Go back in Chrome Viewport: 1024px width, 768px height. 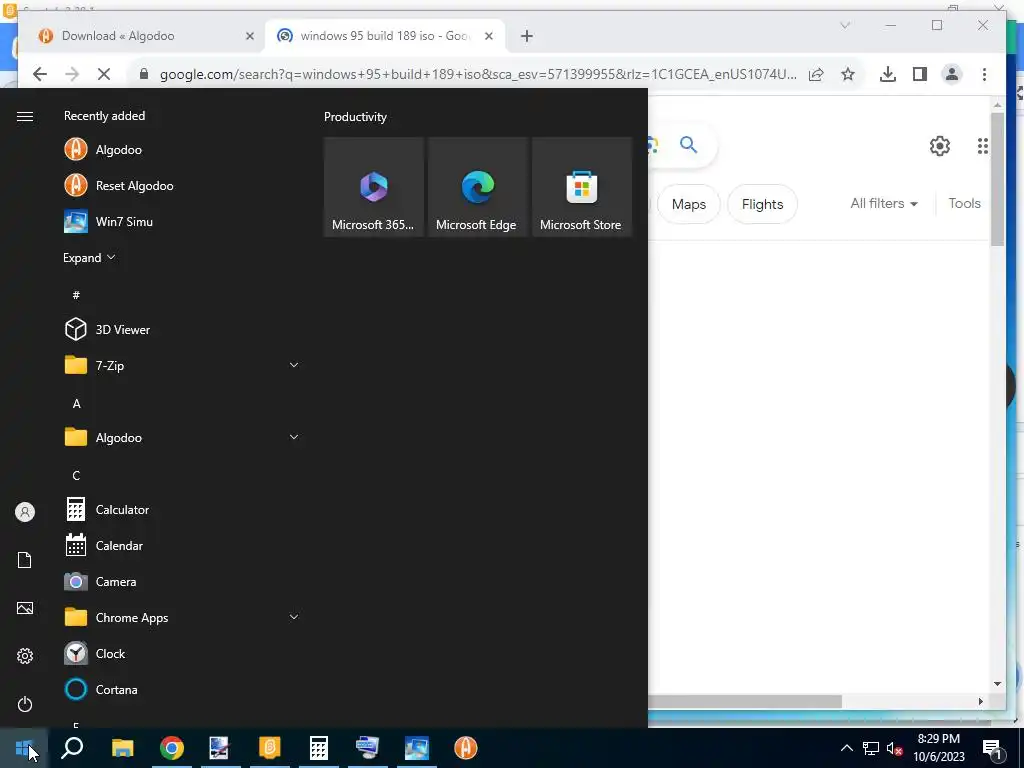(x=40, y=74)
